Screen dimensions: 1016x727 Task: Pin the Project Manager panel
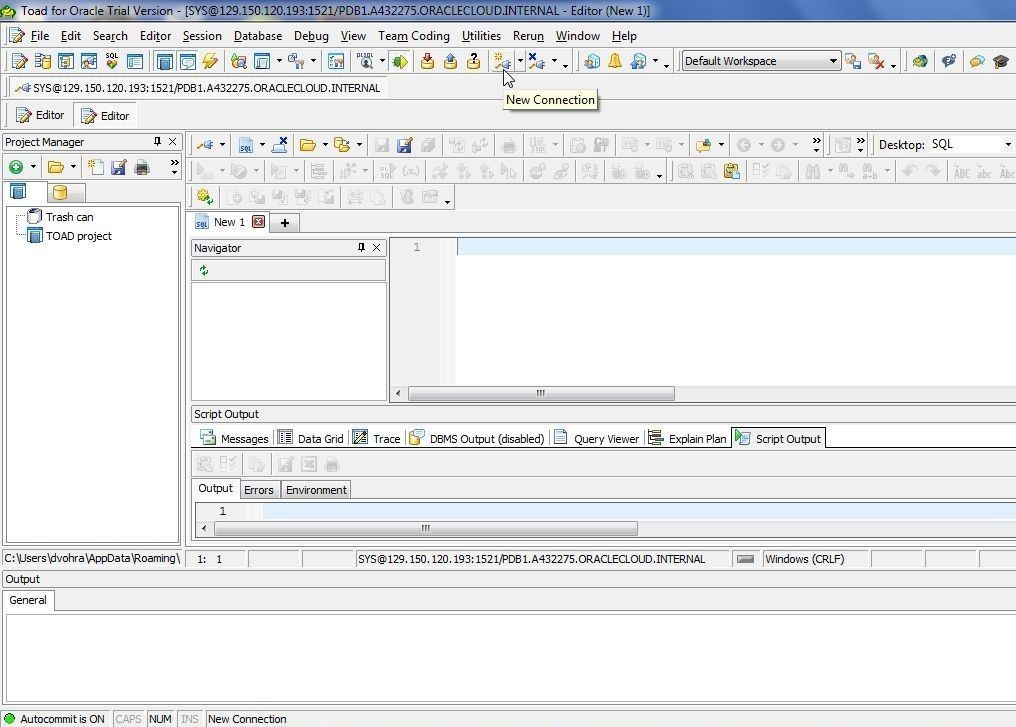point(157,141)
